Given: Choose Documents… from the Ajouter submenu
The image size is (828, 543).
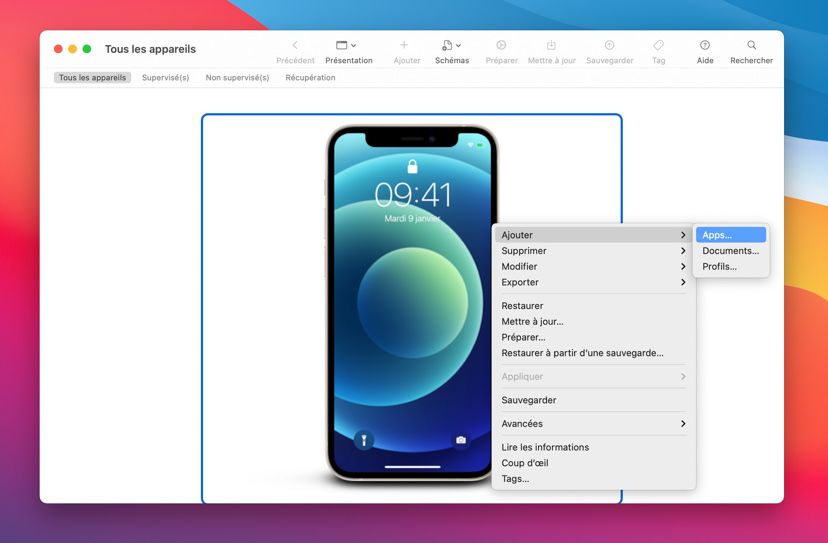Looking at the screenshot, I should tap(731, 251).
